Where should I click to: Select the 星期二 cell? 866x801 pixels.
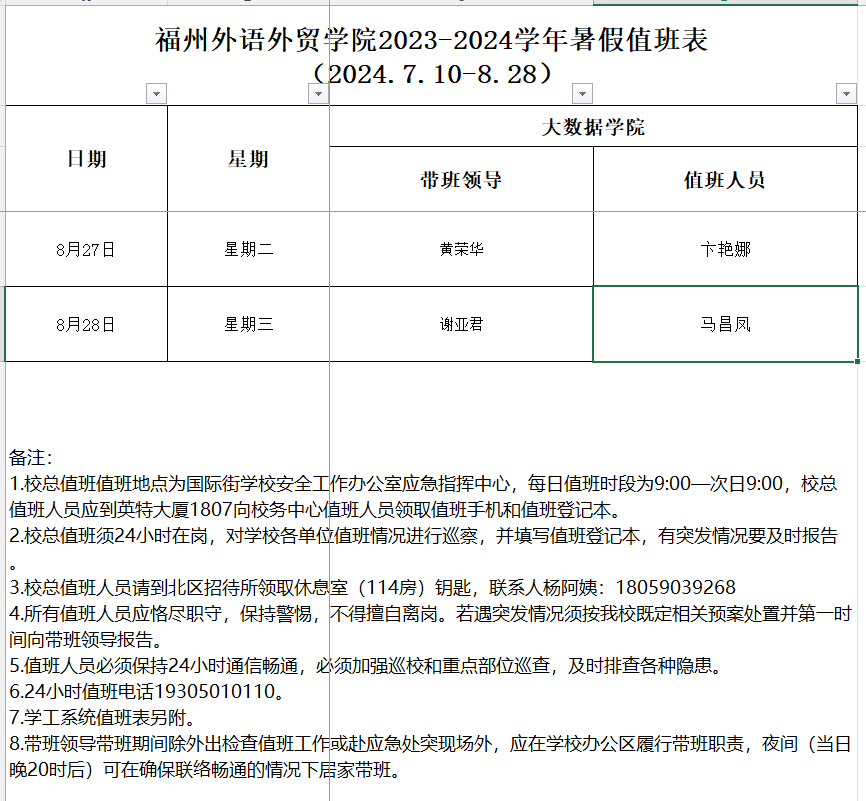click(x=248, y=249)
